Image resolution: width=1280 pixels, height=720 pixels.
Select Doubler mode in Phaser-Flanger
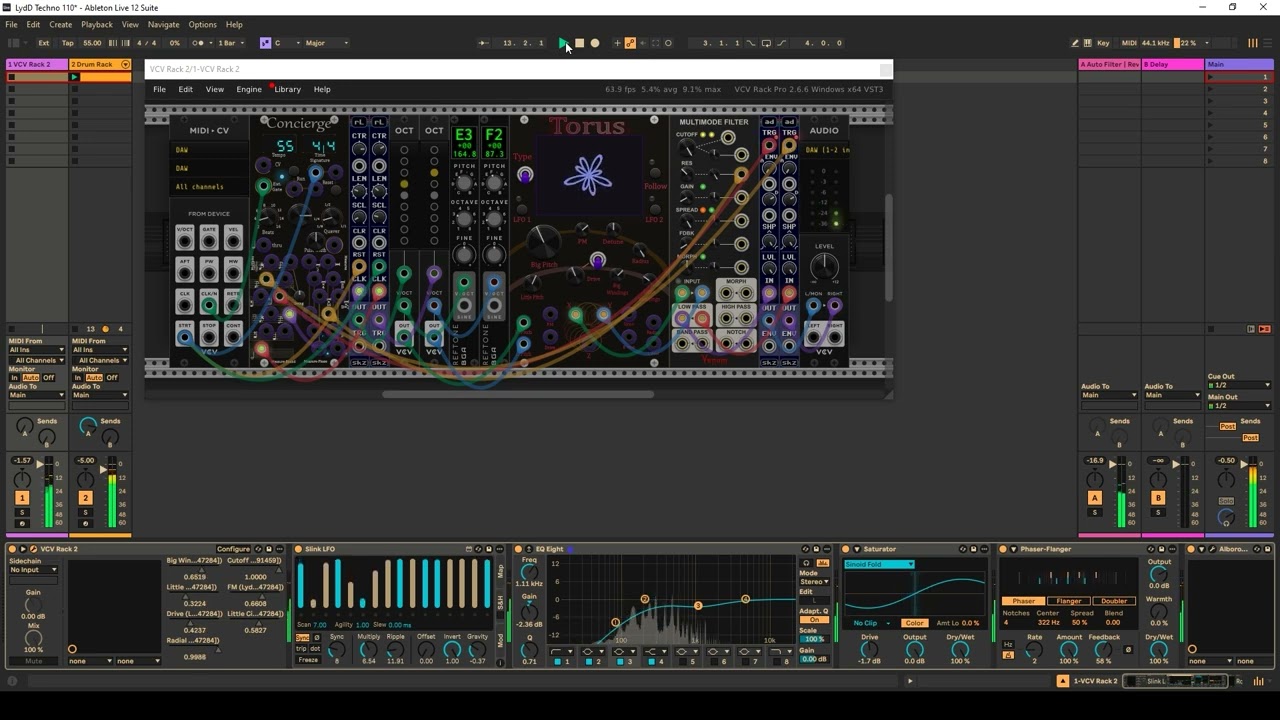click(1113, 601)
